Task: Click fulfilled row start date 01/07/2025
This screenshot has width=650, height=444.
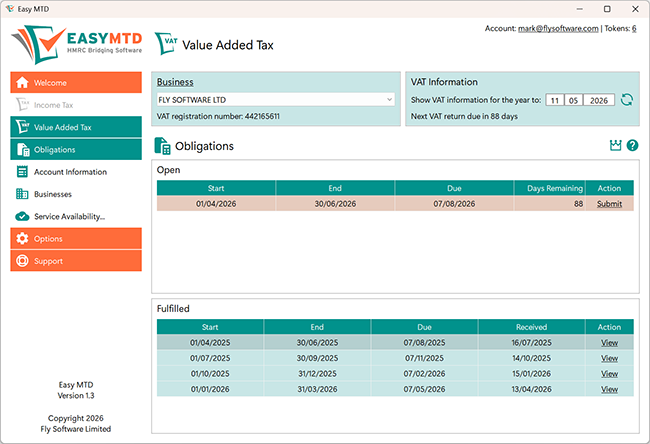Action: [x=210, y=358]
